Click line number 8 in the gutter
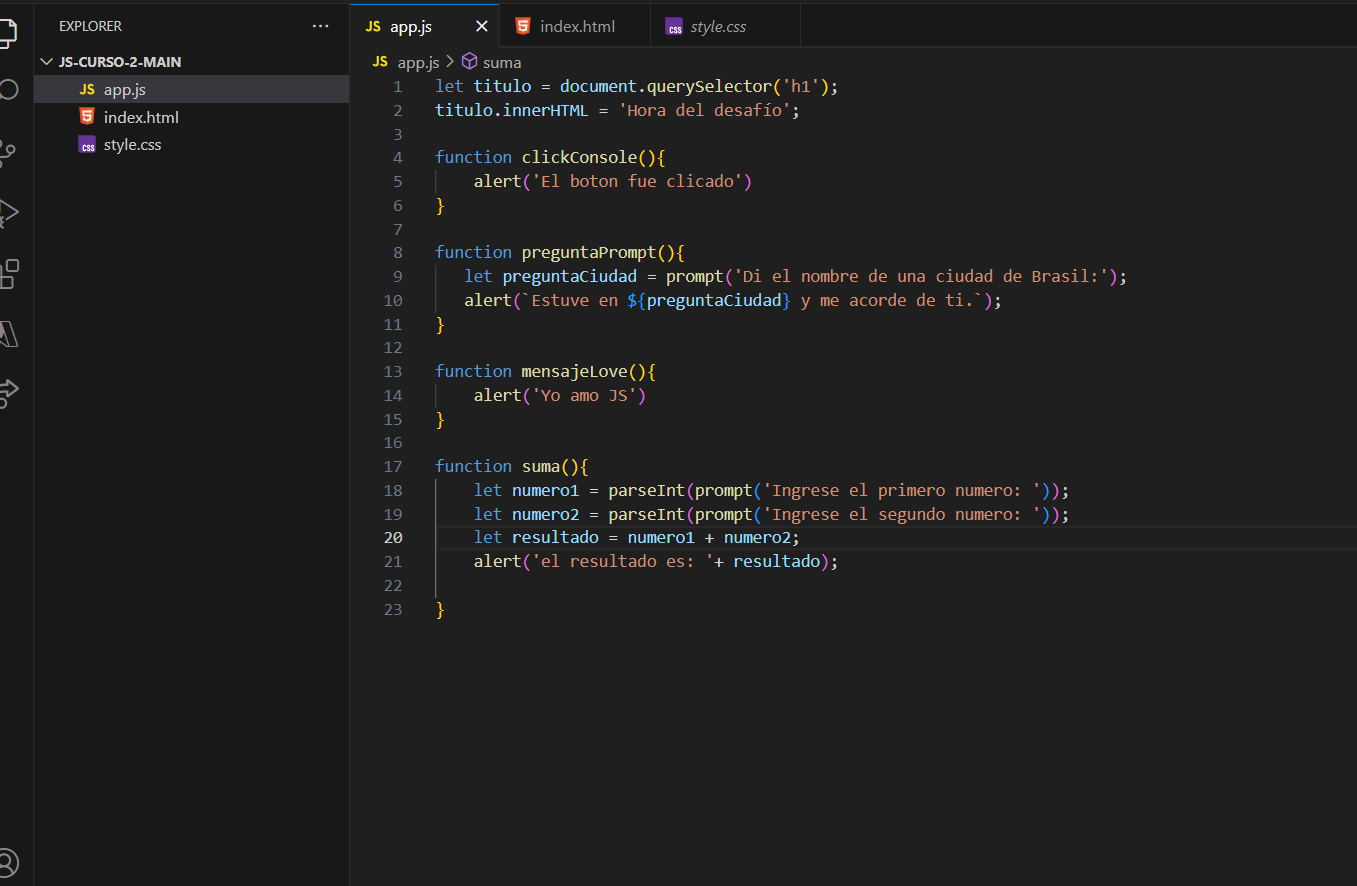The image size is (1357, 886). (398, 252)
